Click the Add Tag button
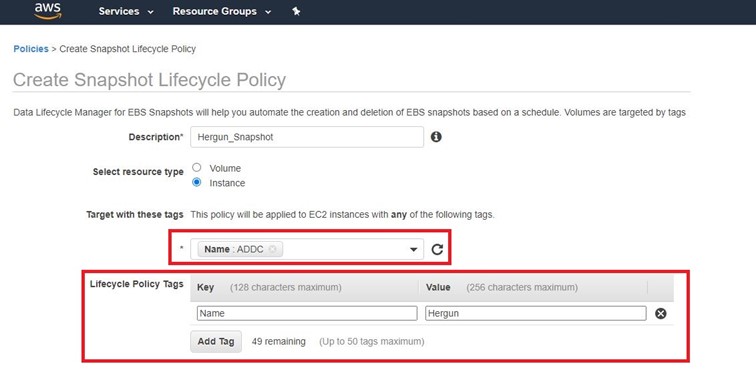 pos(216,341)
